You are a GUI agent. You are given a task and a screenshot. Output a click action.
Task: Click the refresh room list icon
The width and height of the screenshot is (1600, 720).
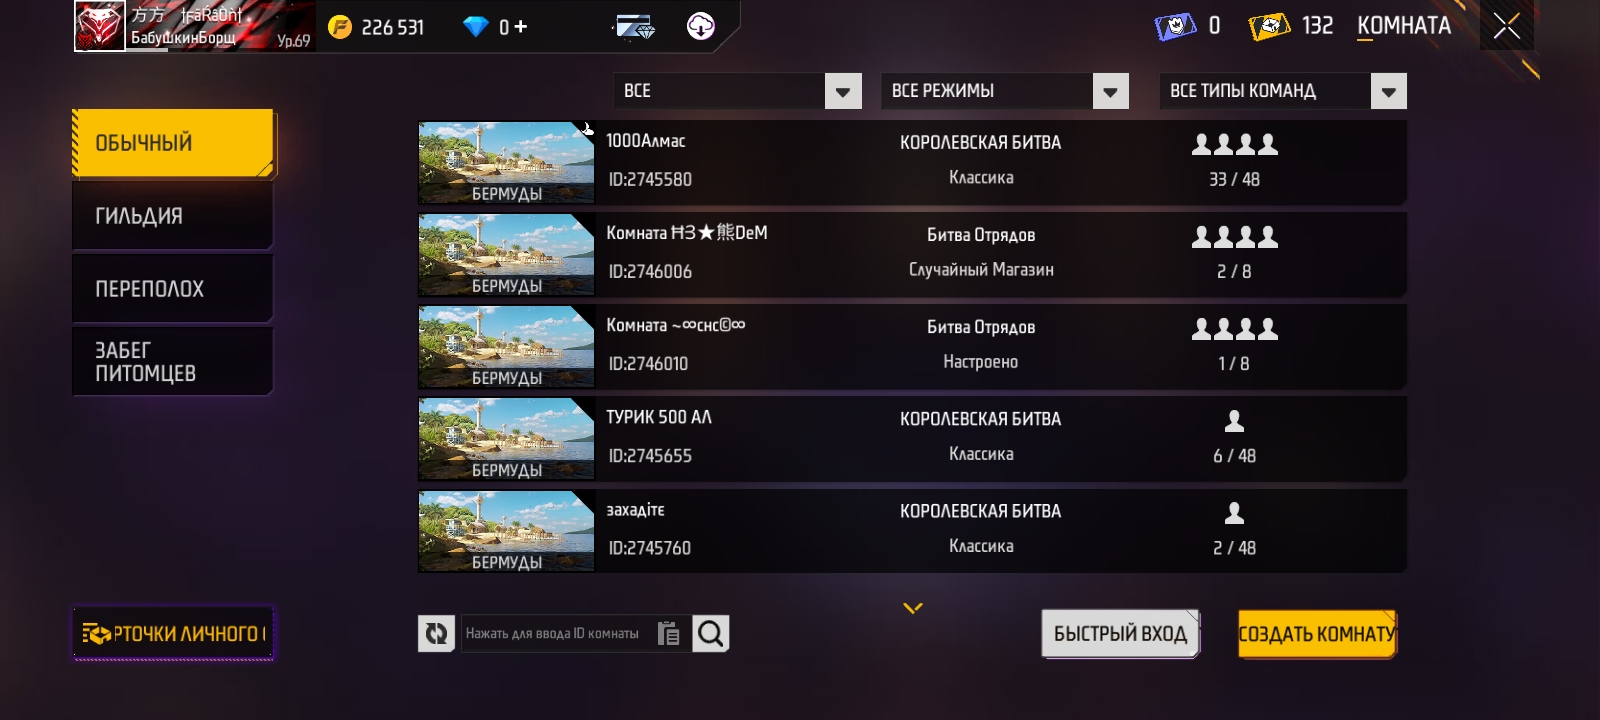pos(436,633)
